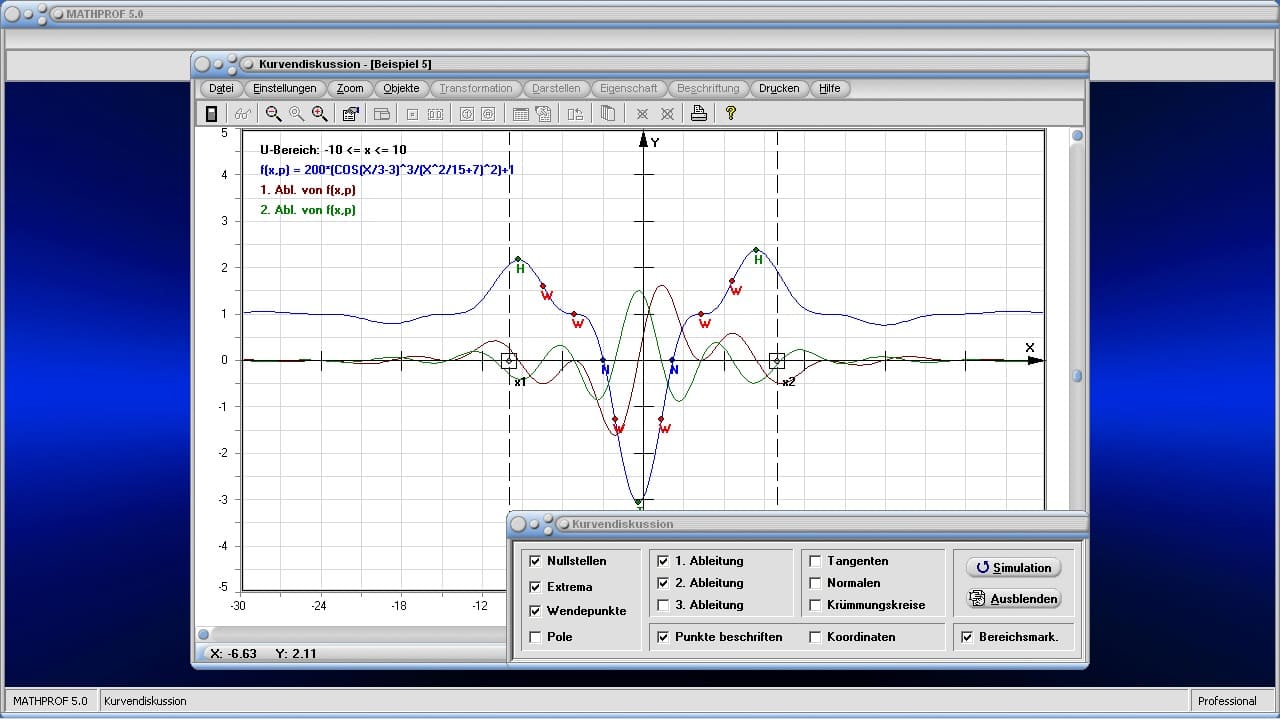
Task: Click the window layout toolbar icon
Action: pyautogui.click(x=381, y=114)
